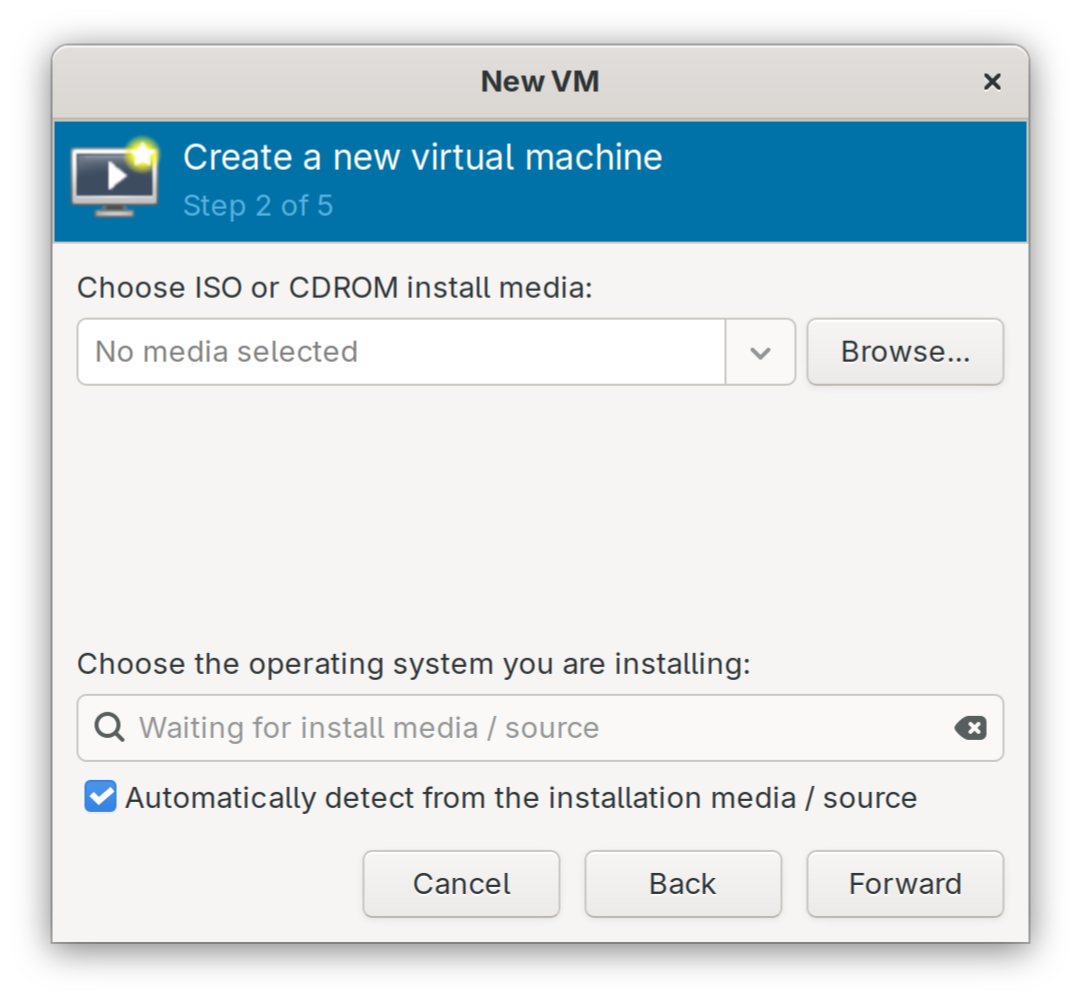The width and height of the screenshot is (1080, 1000).
Task: Click the New VM title bar
Action: [540, 81]
